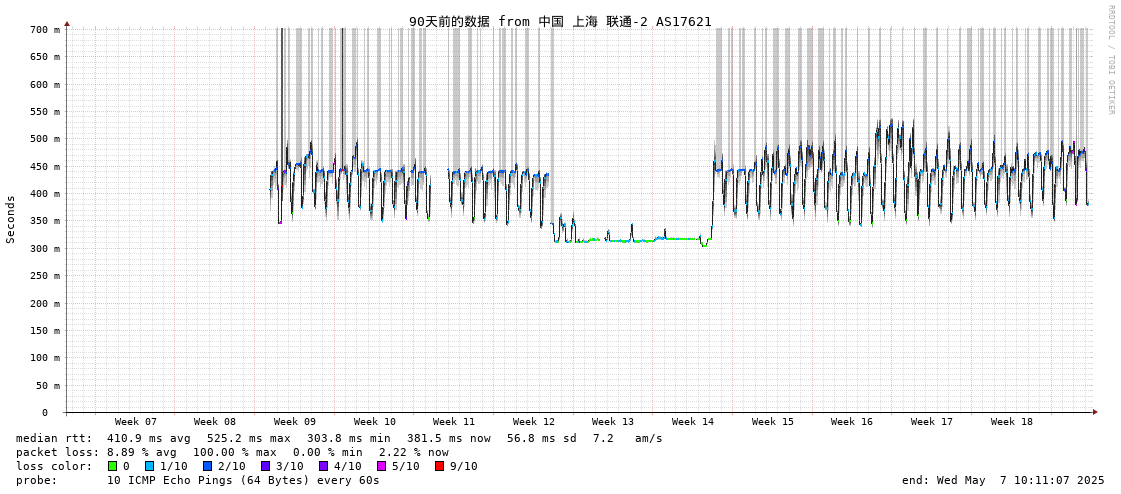This screenshot has height=494, width=1121.
Task: Click the green 0 loss color swatch
Action: tap(112, 466)
